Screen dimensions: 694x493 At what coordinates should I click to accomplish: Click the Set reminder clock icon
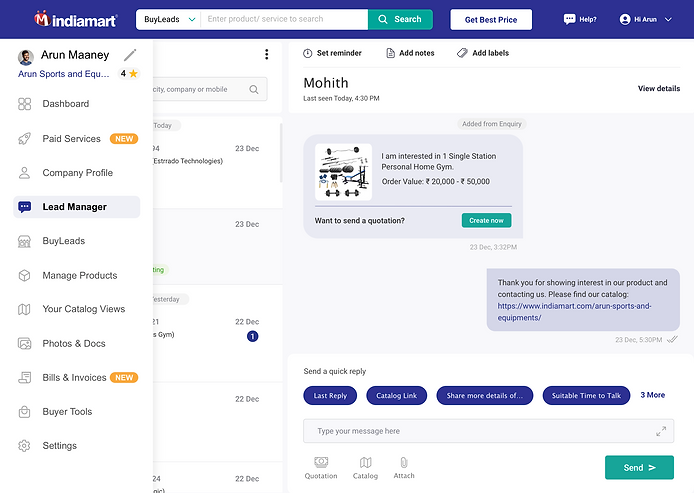point(308,53)
